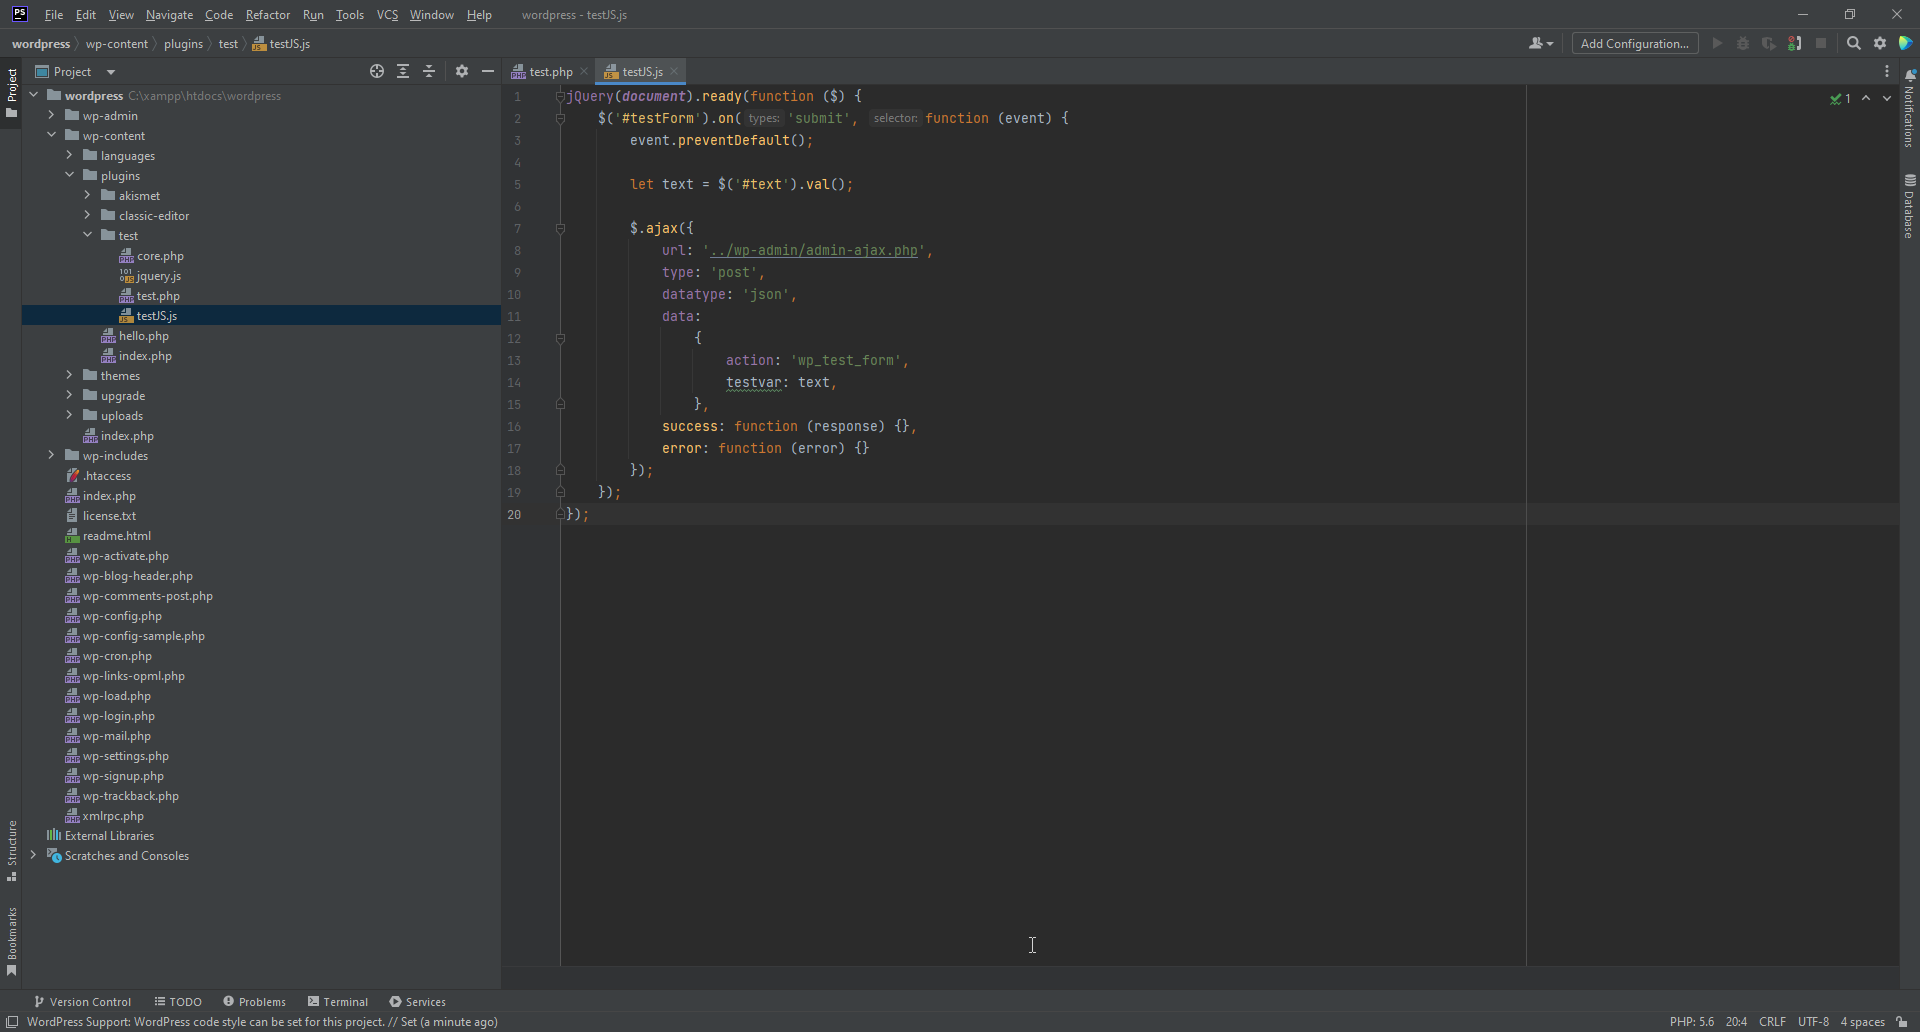Click Run with Coverage icon
This screenshot has height=1032, width=1920.
(1769, 43)
